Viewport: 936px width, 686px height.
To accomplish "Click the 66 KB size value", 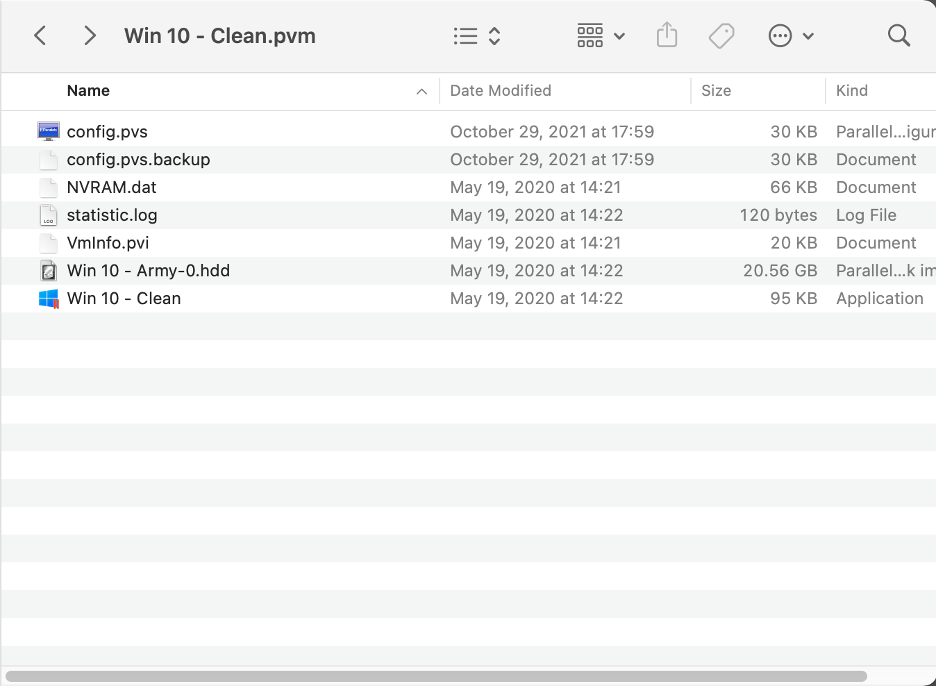I will [x=793, y=187].
